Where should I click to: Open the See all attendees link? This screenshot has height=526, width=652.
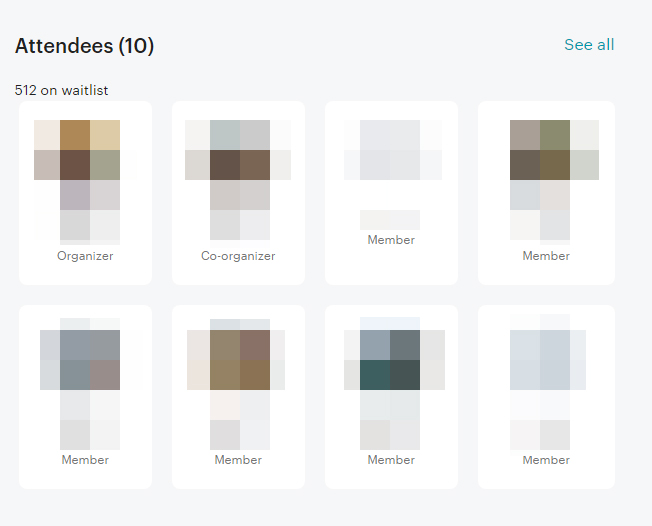[x=589, y=45]
